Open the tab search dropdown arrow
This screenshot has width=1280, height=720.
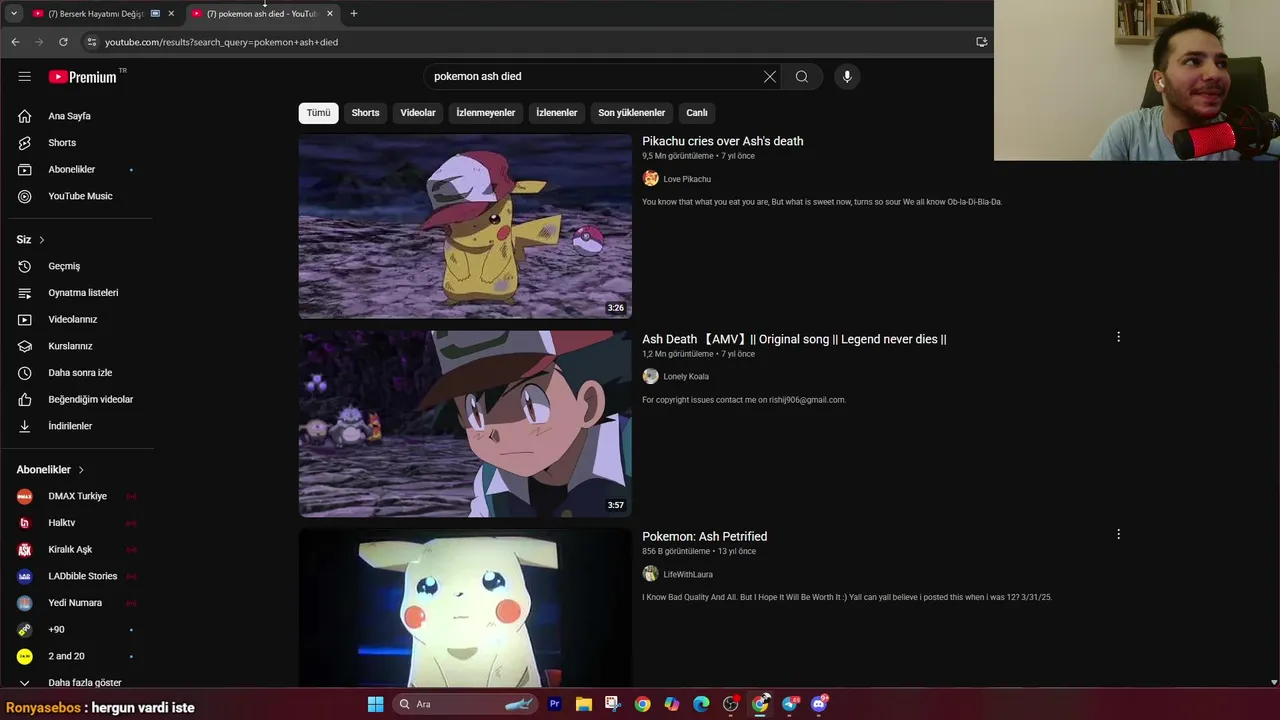click(x=14, y=13)
